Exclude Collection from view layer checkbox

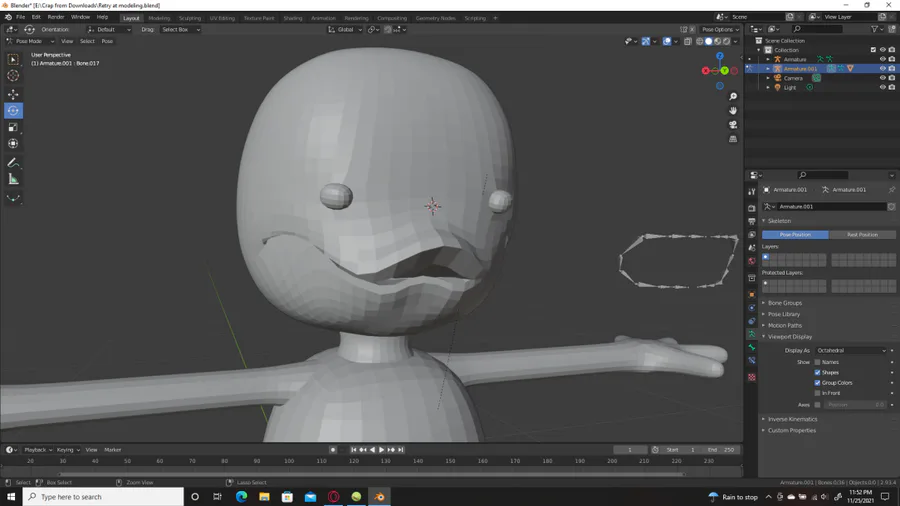874,50
